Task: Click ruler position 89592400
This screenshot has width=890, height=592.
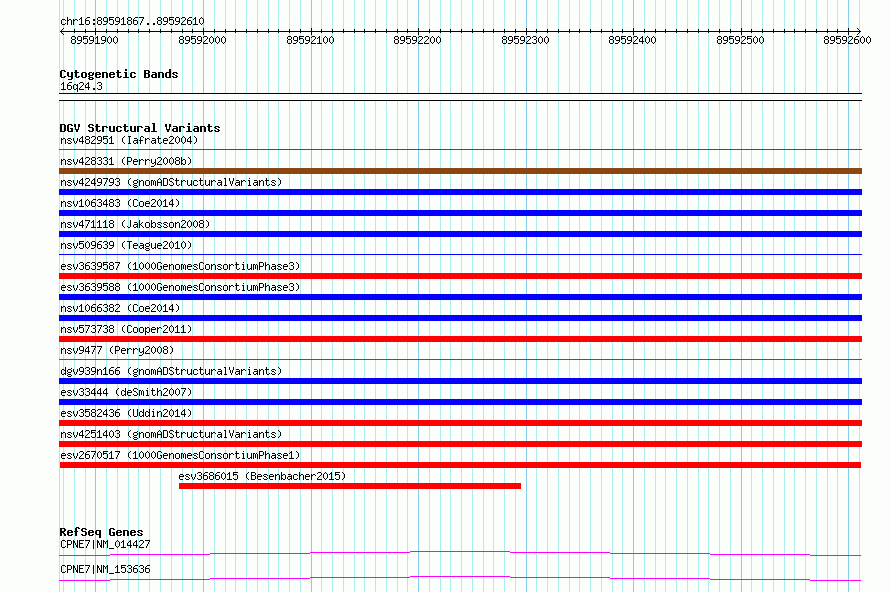Action: click(632, 40)
